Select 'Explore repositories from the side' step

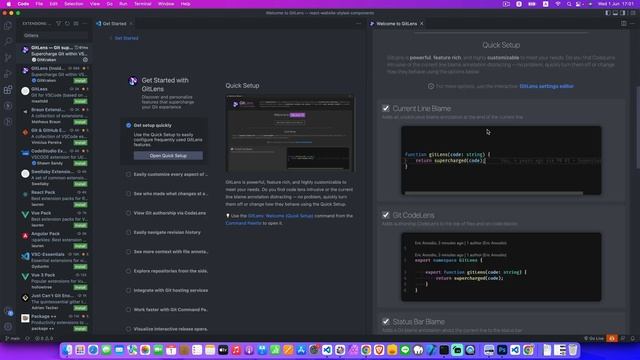(x=167, y=271)
